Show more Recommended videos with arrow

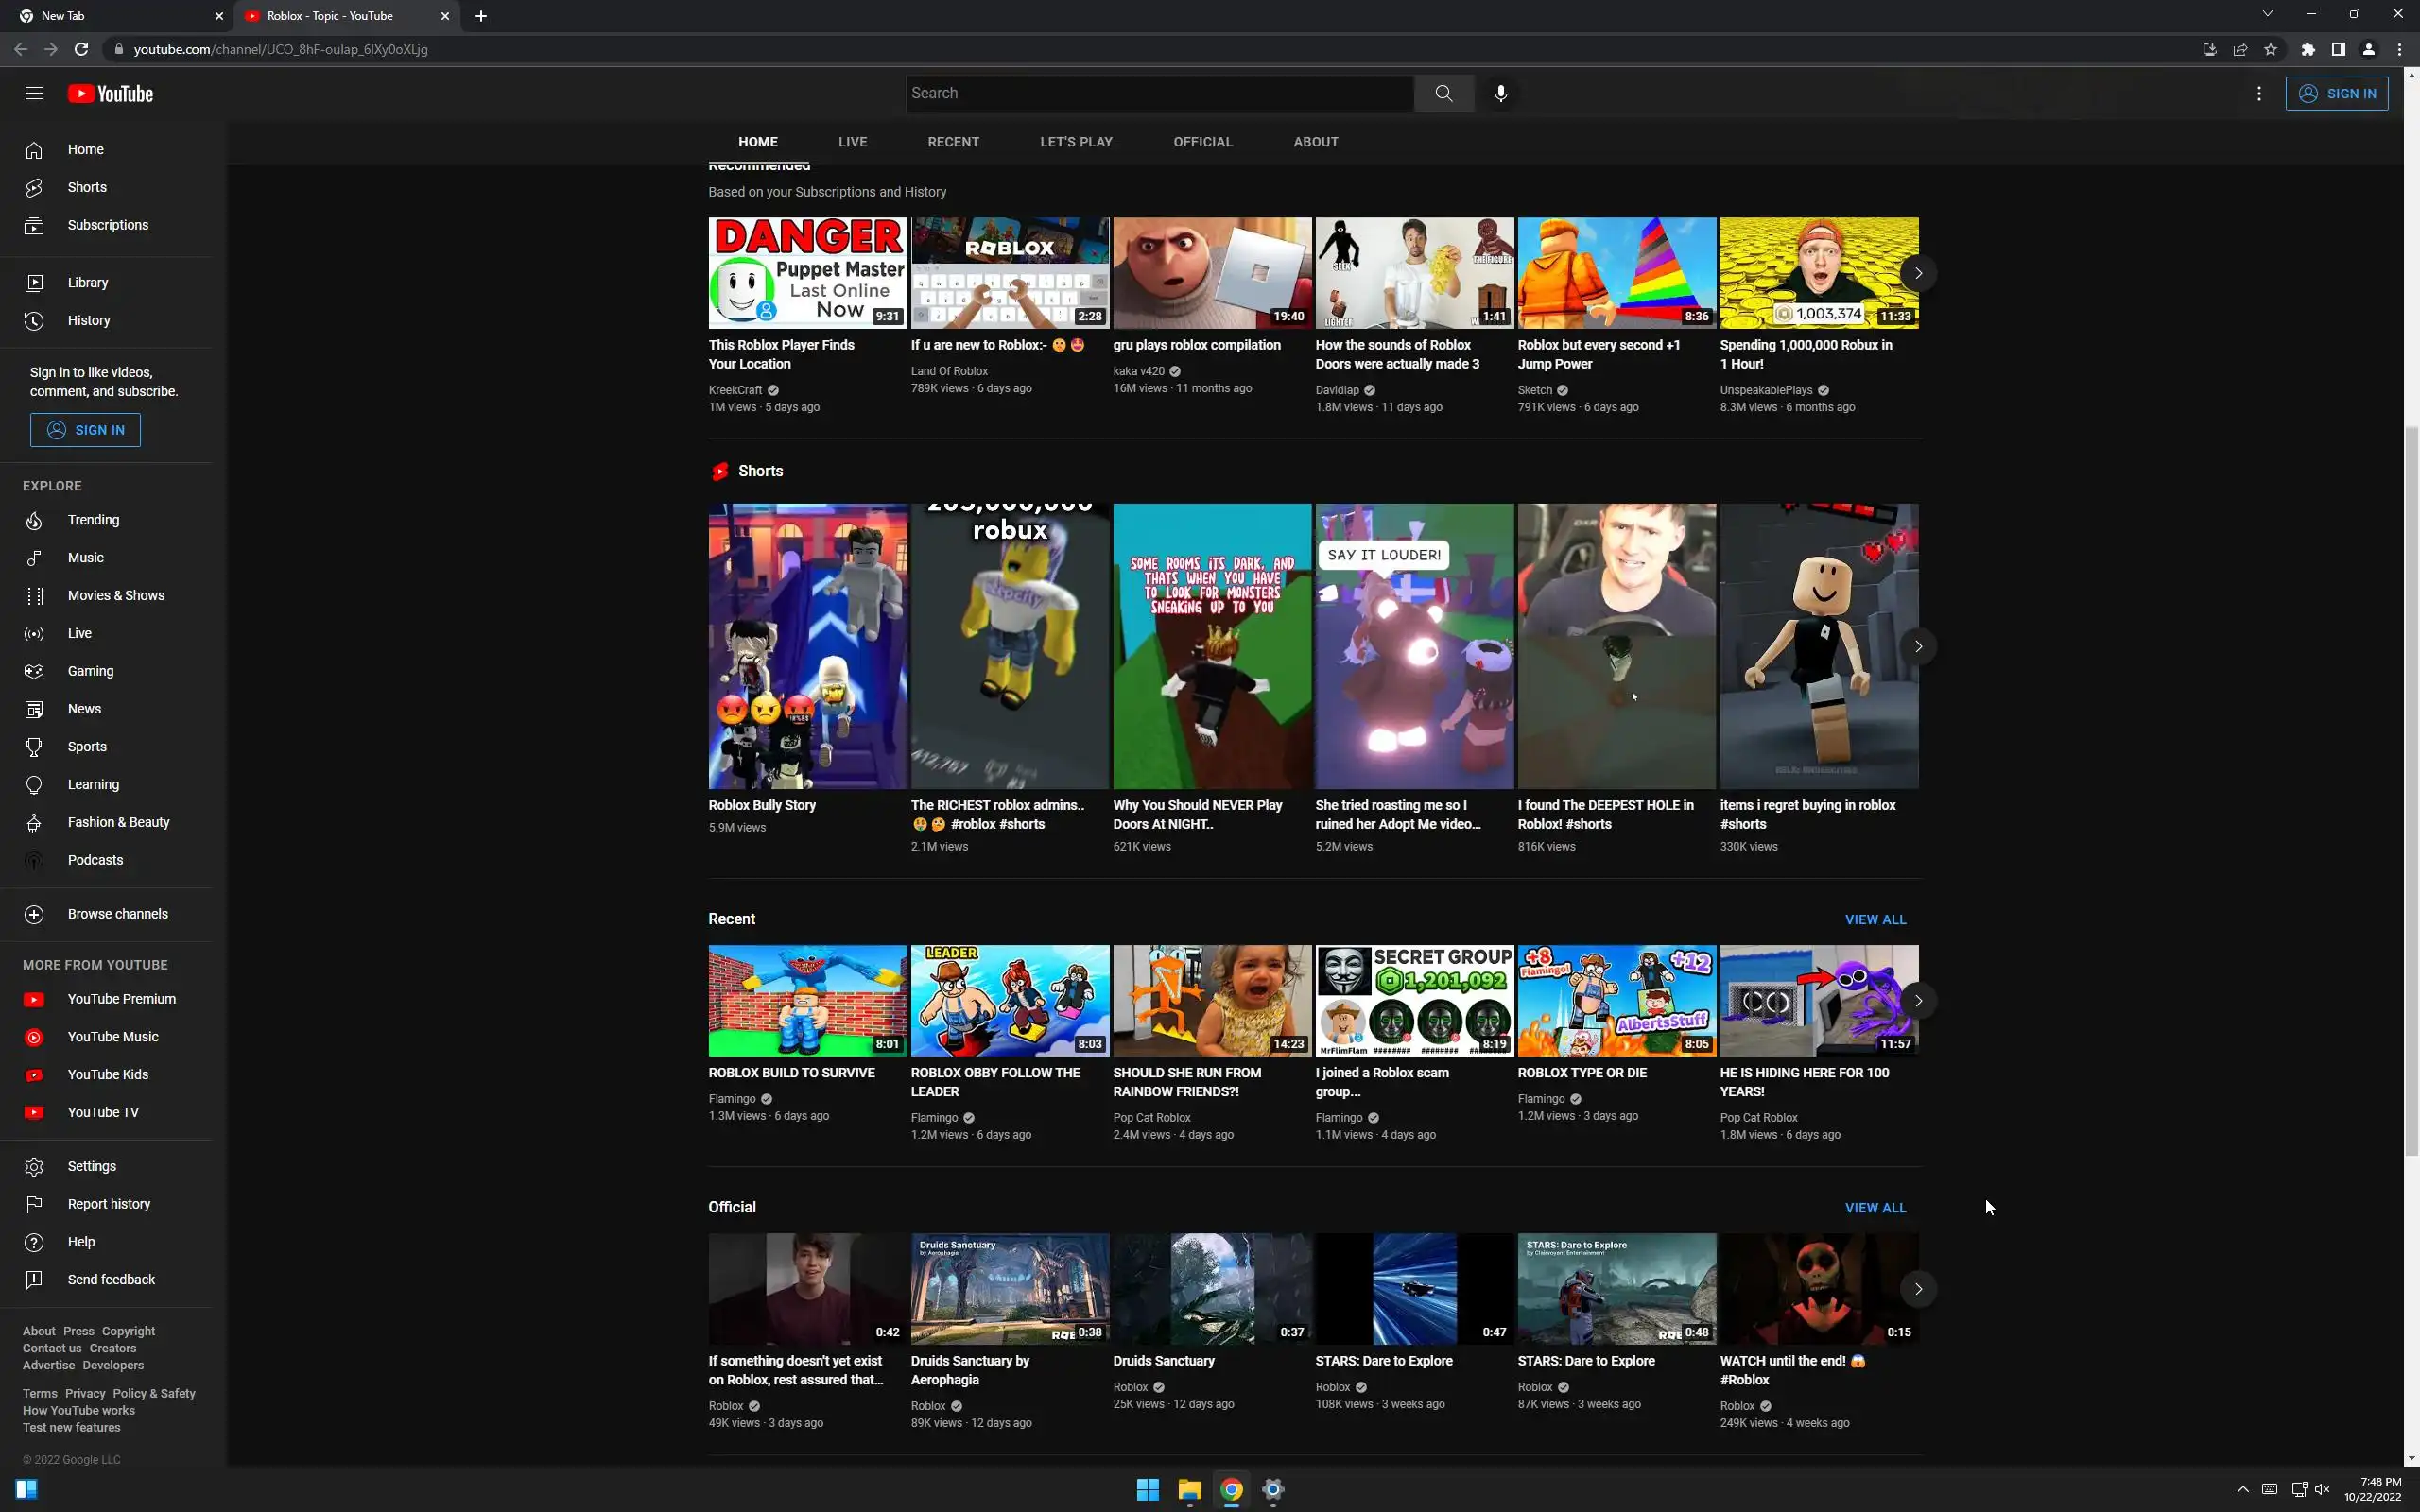[x=1917, y=273]
